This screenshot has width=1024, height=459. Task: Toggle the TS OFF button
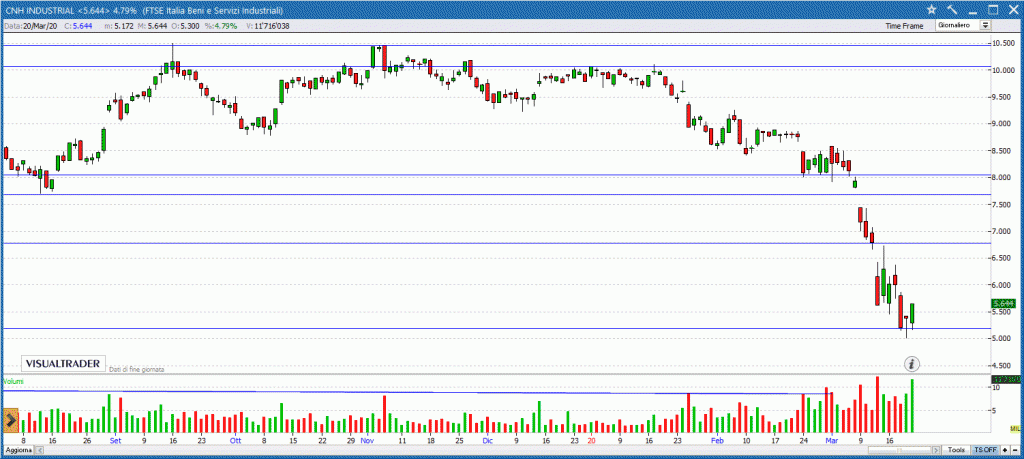coord(985,451)
